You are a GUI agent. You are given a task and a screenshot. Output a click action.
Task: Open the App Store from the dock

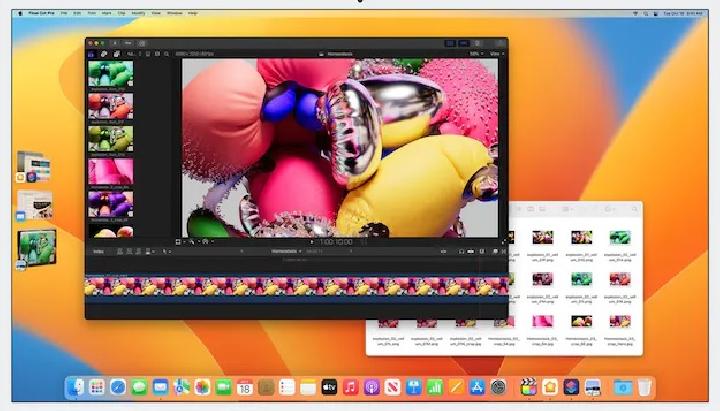click(498, 387)
